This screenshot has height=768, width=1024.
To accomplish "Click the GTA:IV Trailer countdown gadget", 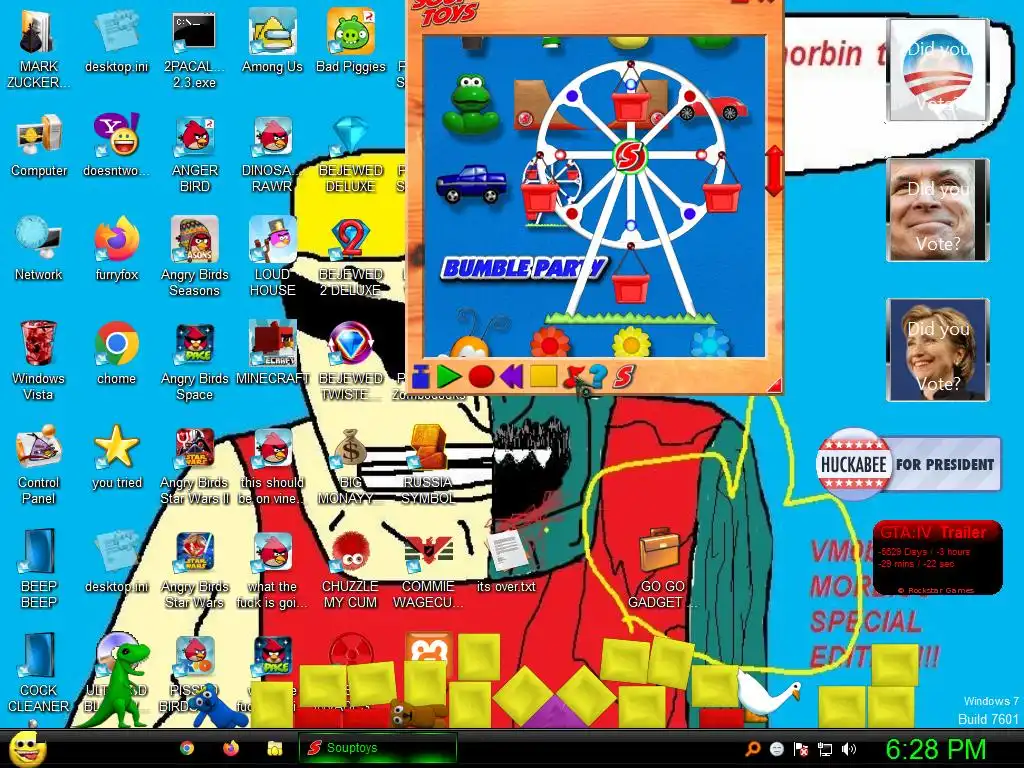I will pyautogui.click(x=937, y=557).
